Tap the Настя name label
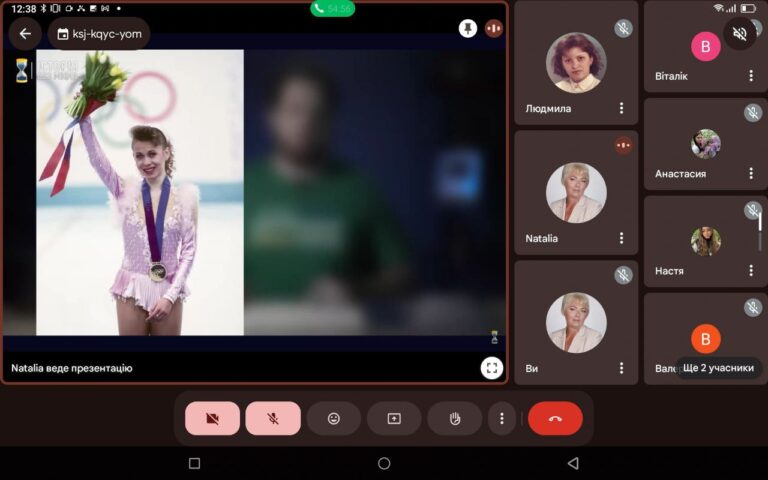This screenshot has height=480, width=768. [x=669, y=270]
